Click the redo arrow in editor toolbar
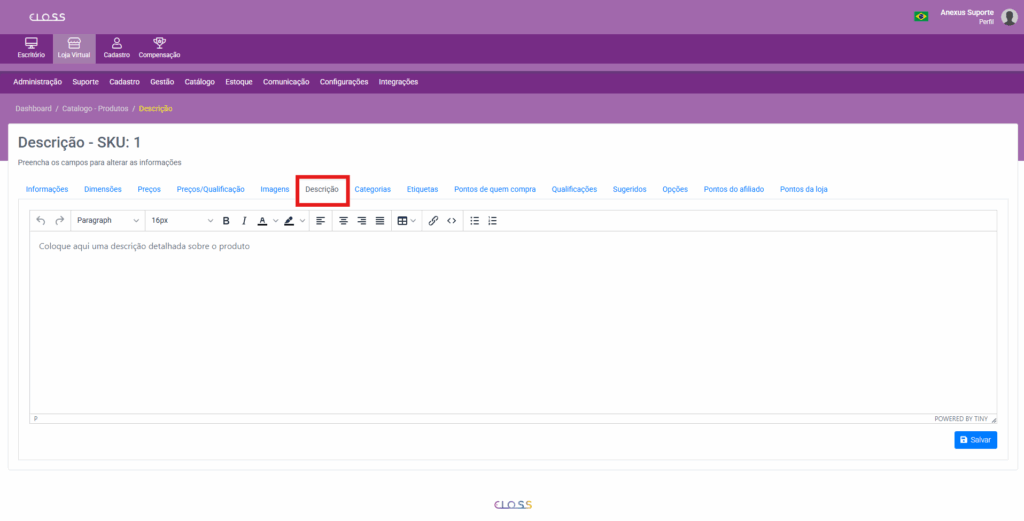The height and width of the screenshot is (521, 1024). (x=59, y=220)
